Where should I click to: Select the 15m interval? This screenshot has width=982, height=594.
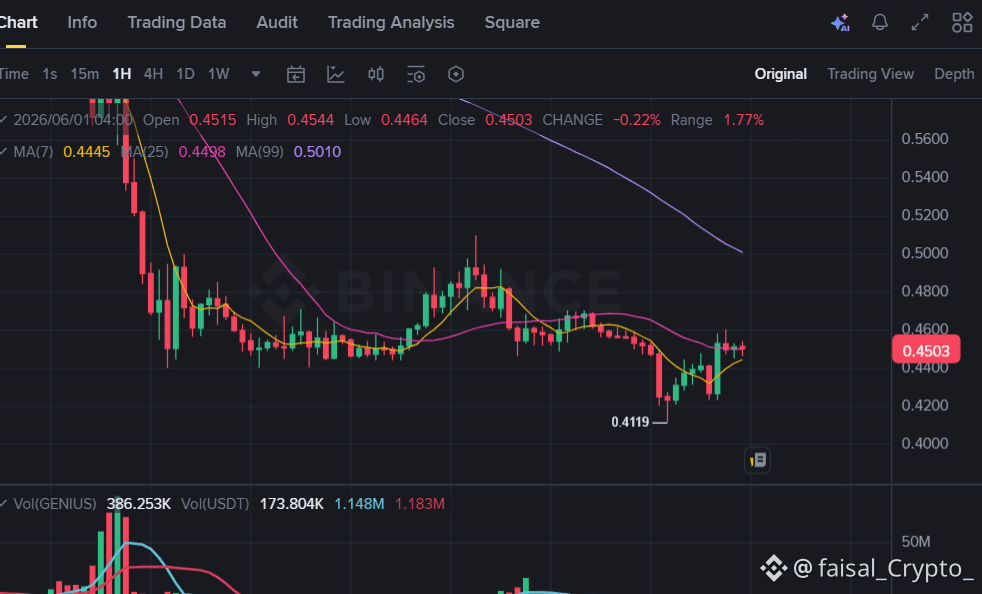85,74
